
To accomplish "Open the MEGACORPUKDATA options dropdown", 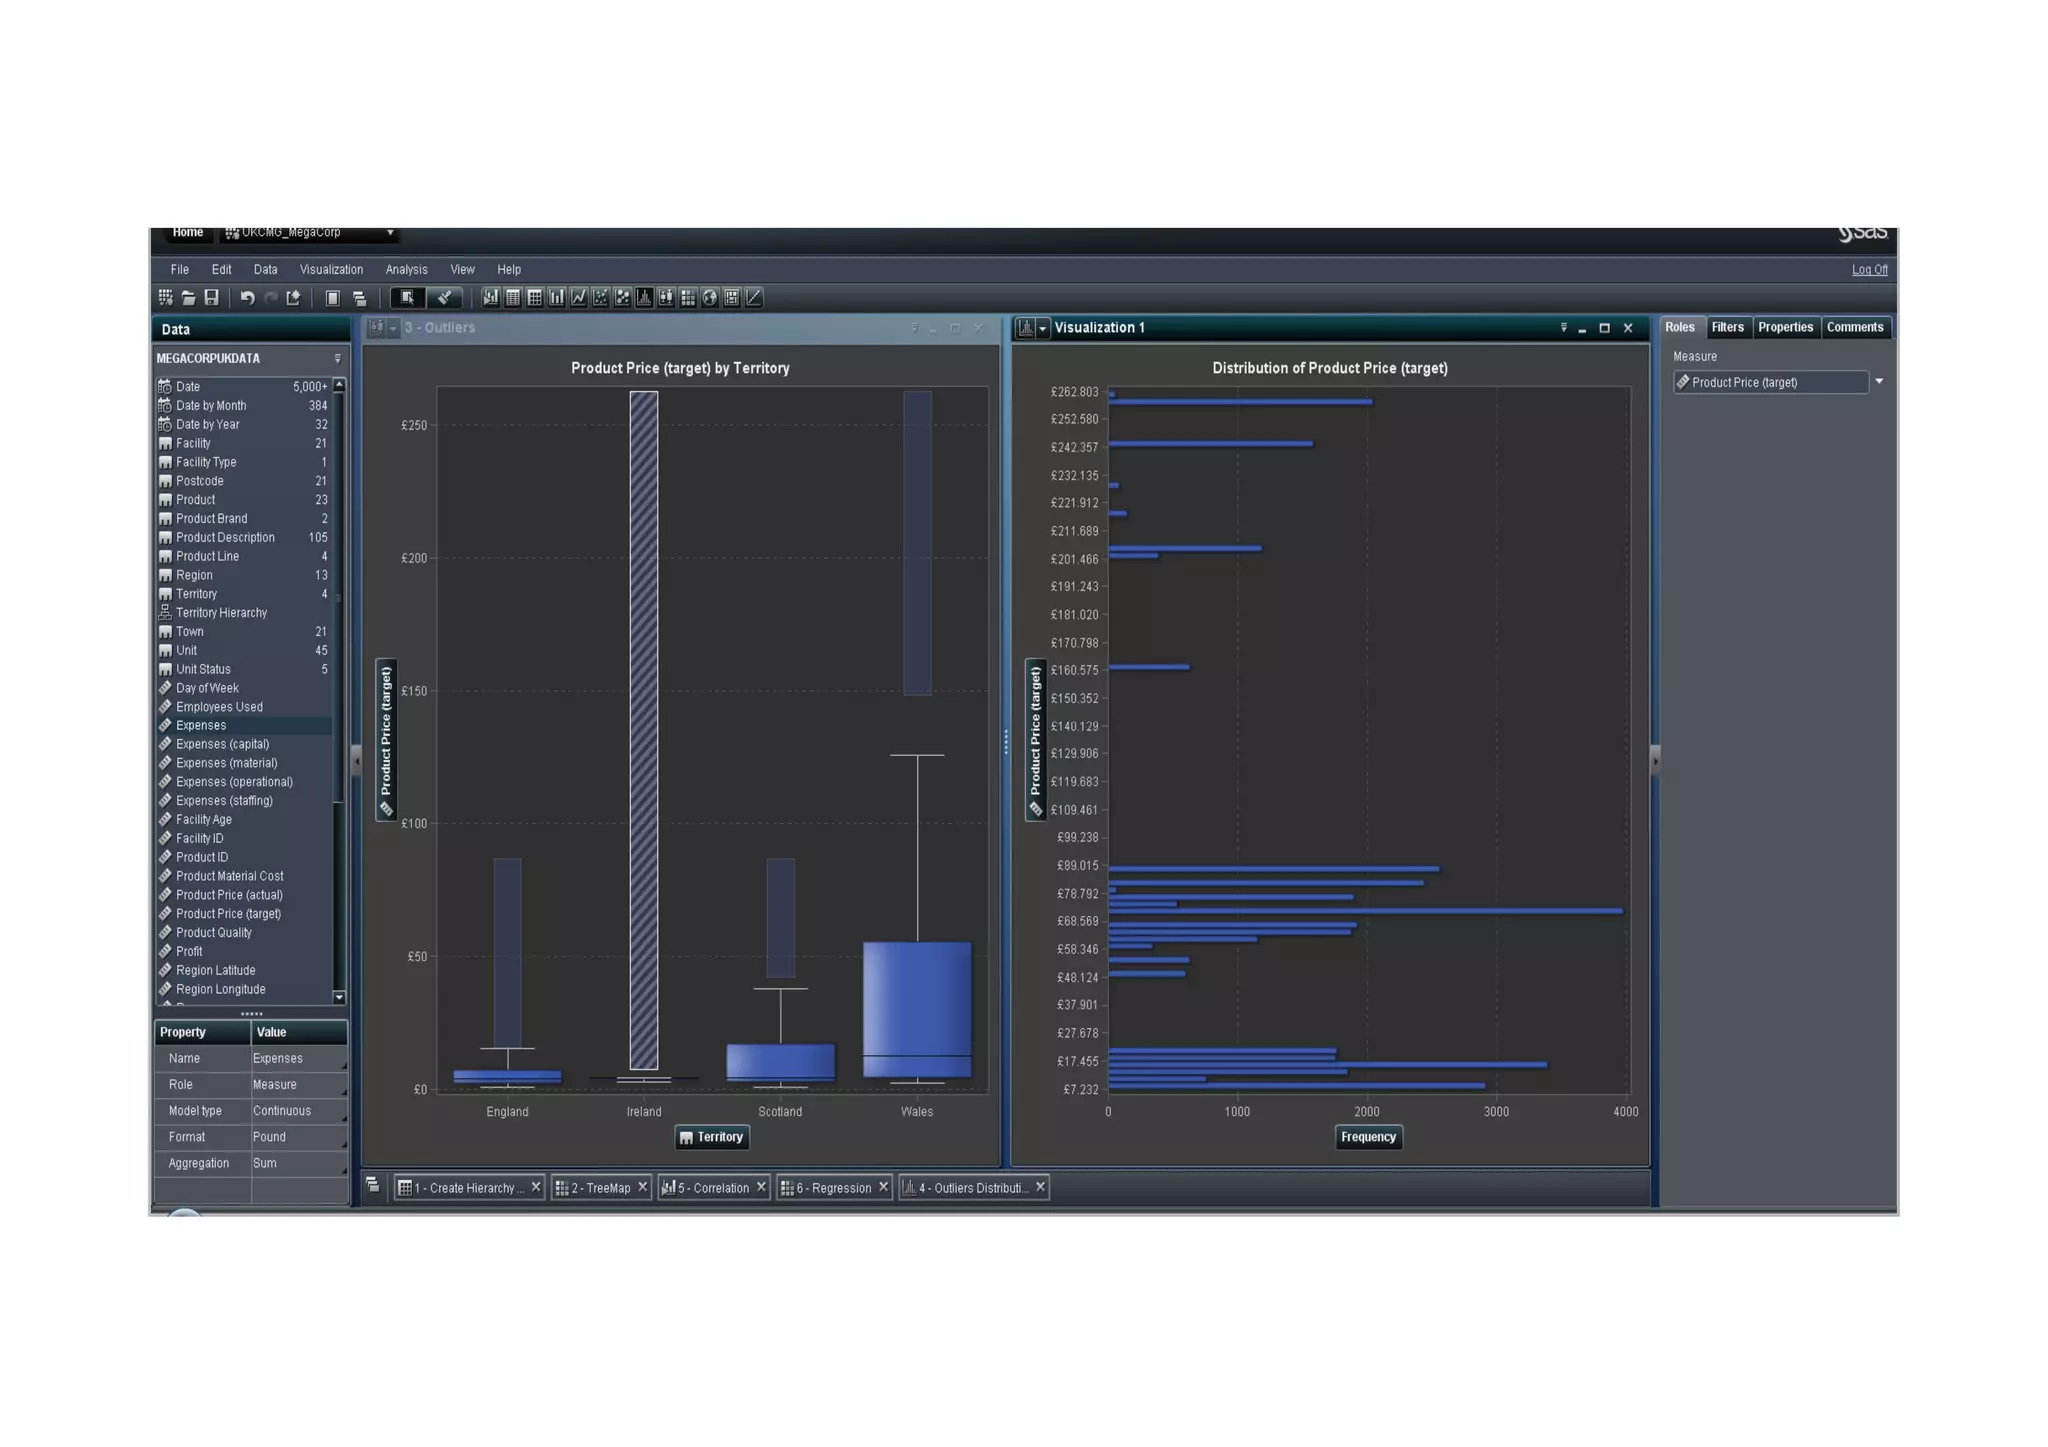I will 337,359.
